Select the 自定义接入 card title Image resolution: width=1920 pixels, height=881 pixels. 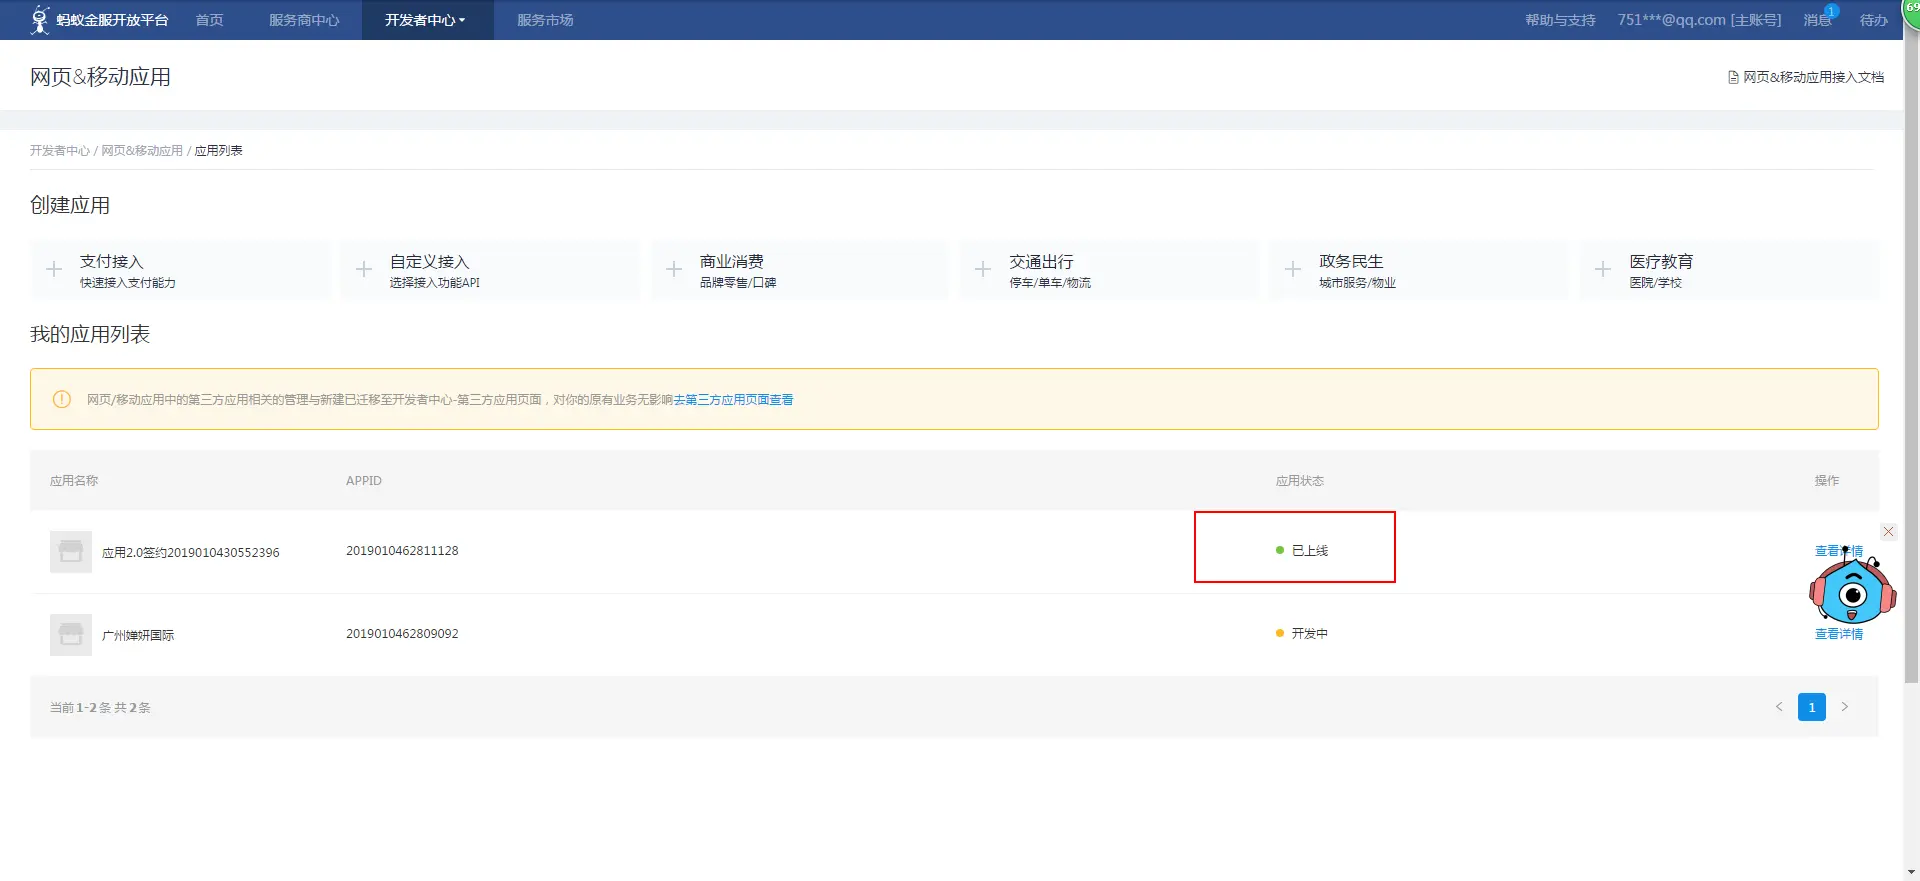429,261
